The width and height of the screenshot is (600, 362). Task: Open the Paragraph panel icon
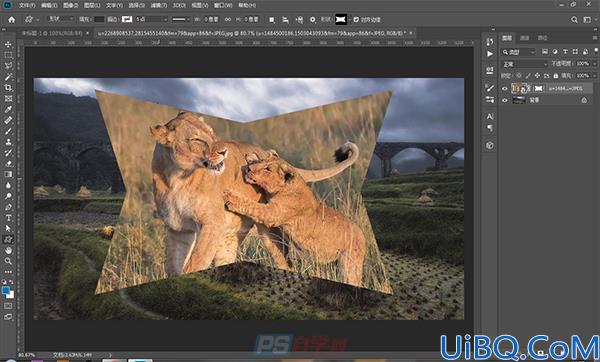tap(490, 128)
